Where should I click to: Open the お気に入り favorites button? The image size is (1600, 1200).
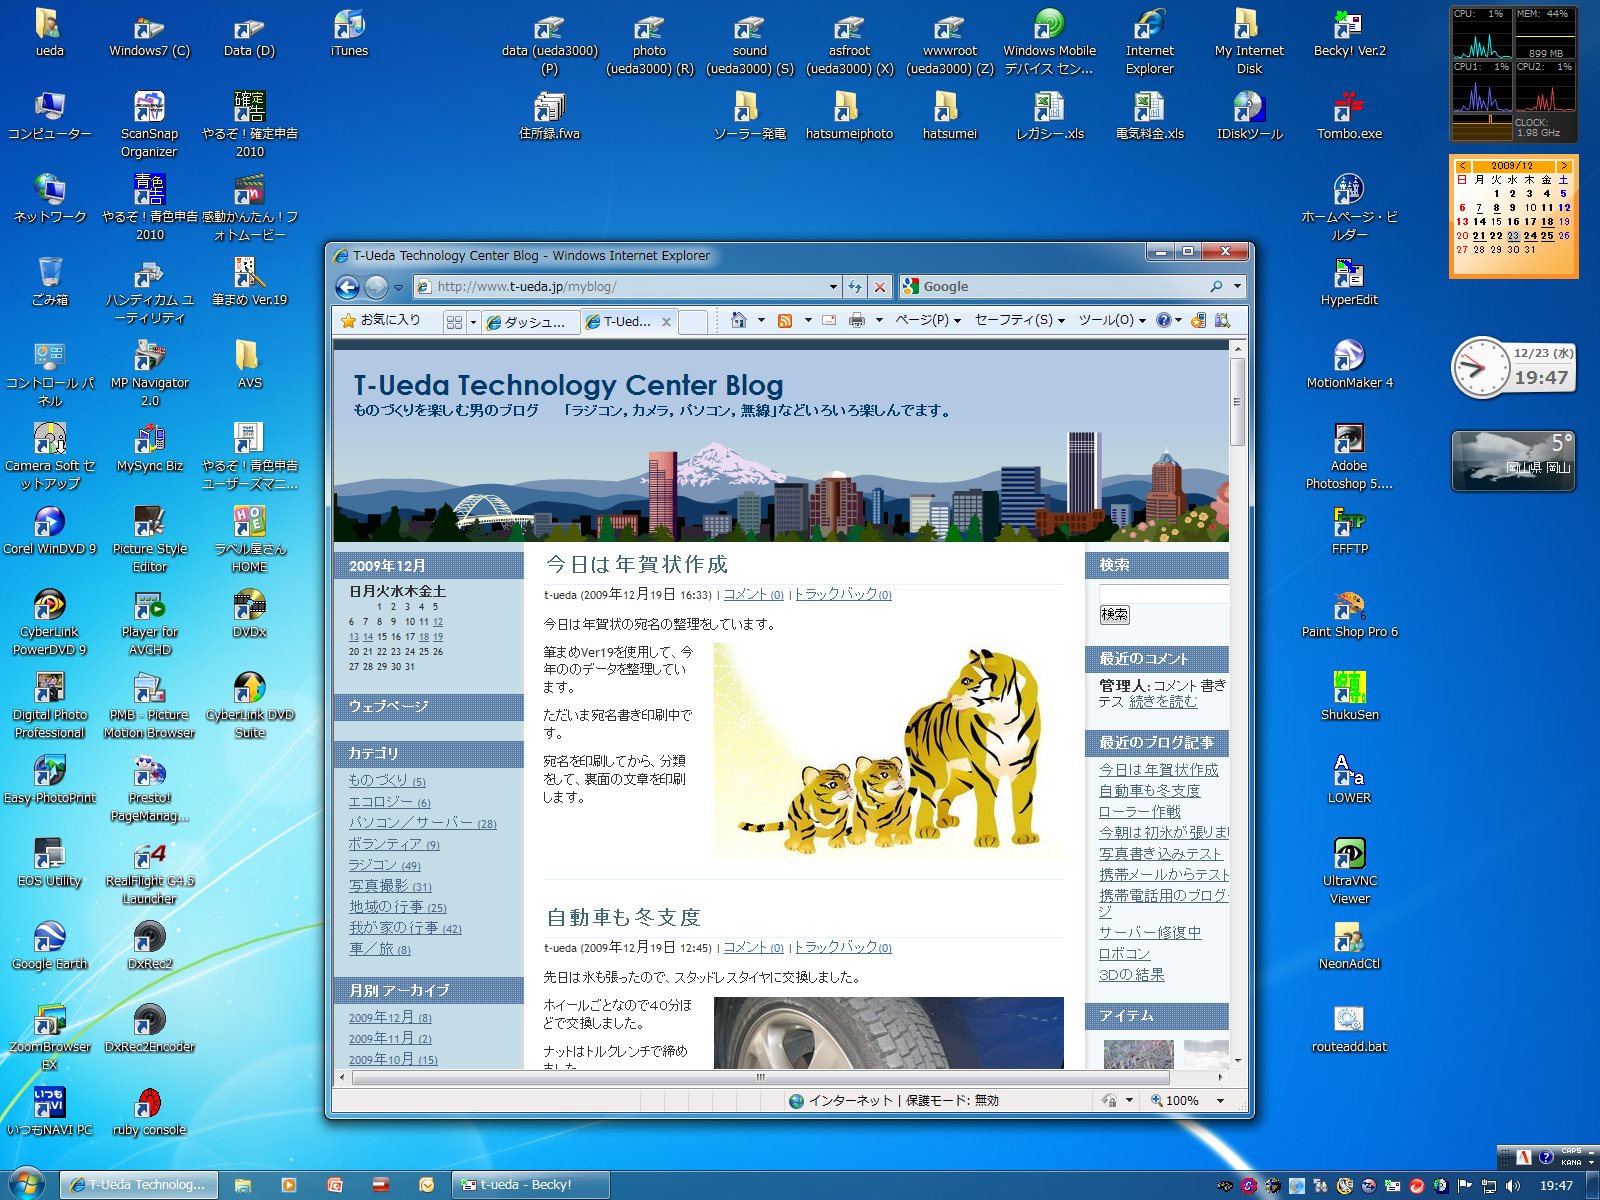(381, 320)
